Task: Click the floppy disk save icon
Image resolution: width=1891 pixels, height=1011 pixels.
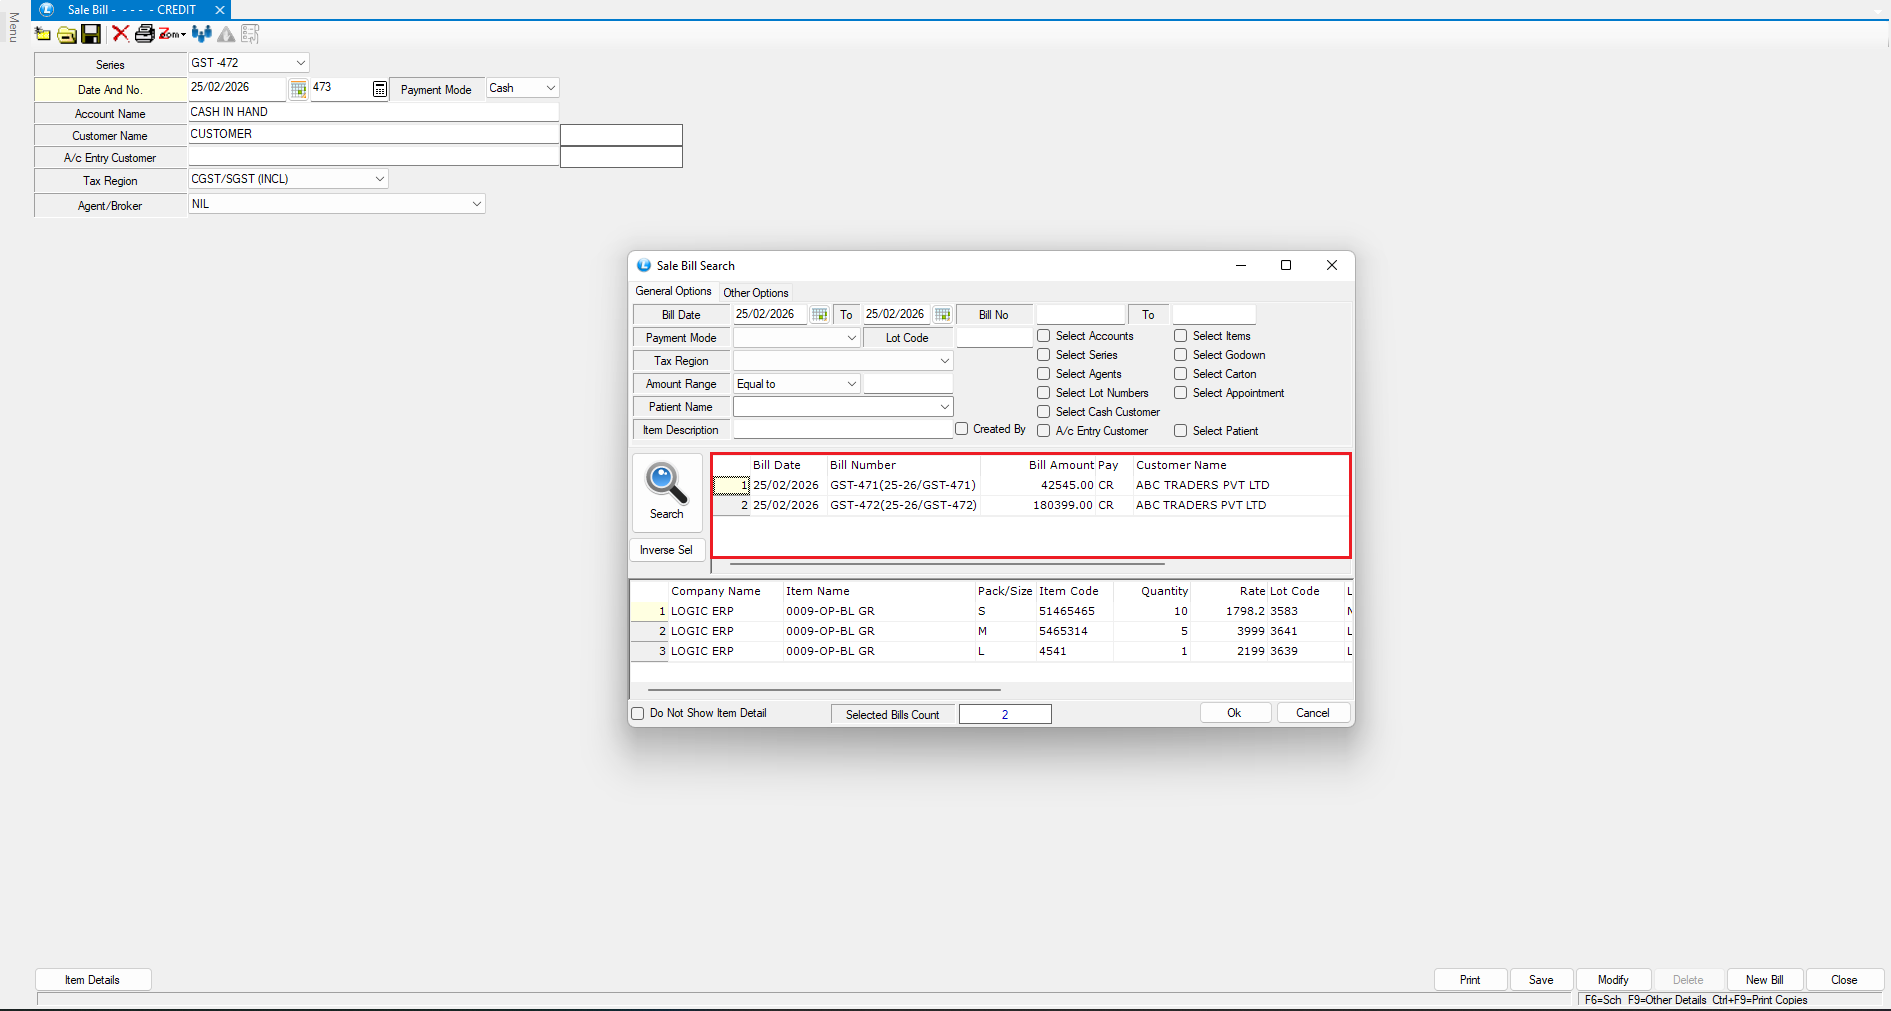Action: click(91, 34)
